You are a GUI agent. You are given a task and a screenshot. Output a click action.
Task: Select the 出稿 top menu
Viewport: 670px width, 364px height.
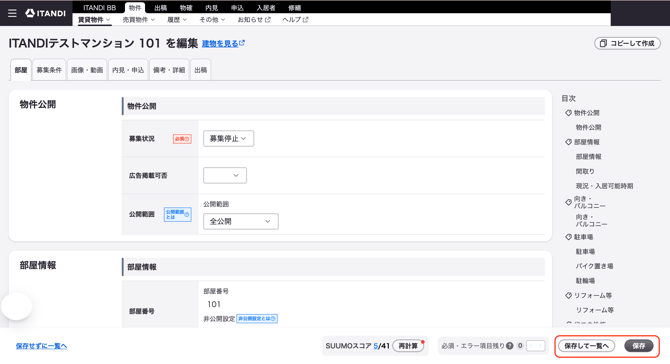click(x=160, y=8)
